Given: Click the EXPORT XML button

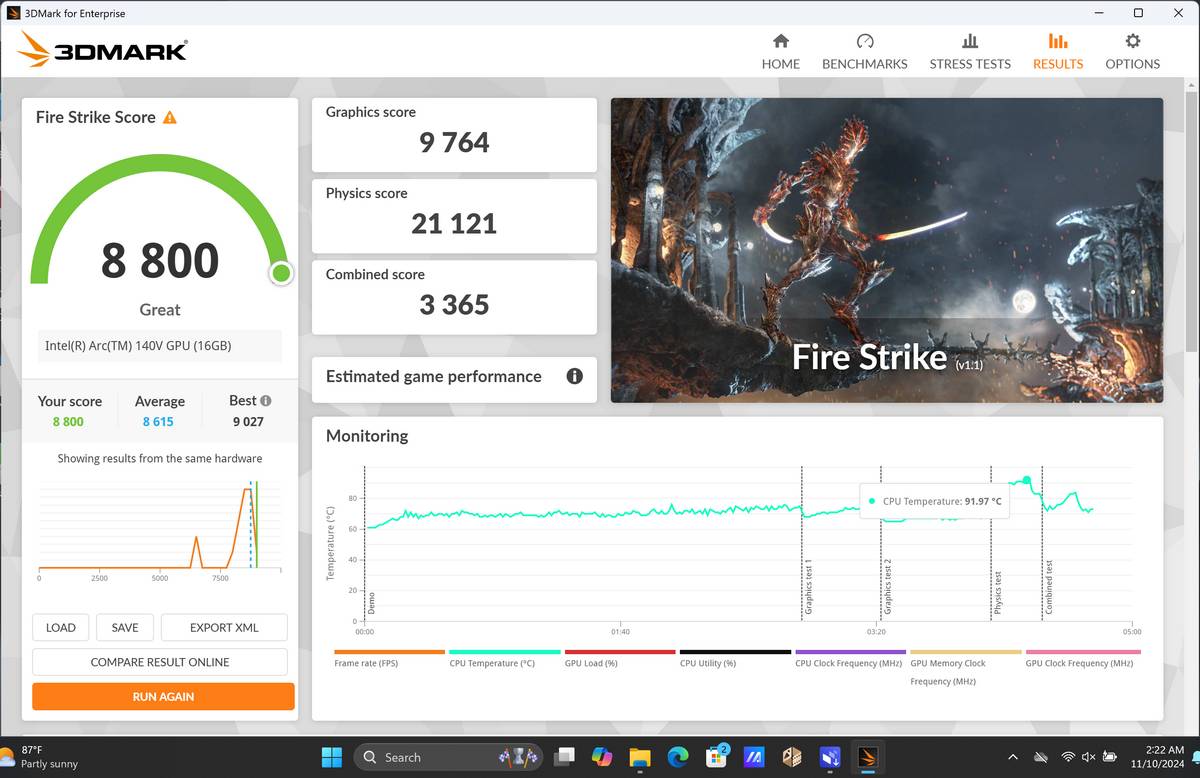Looking at the screenshot, I should point(224,628).
